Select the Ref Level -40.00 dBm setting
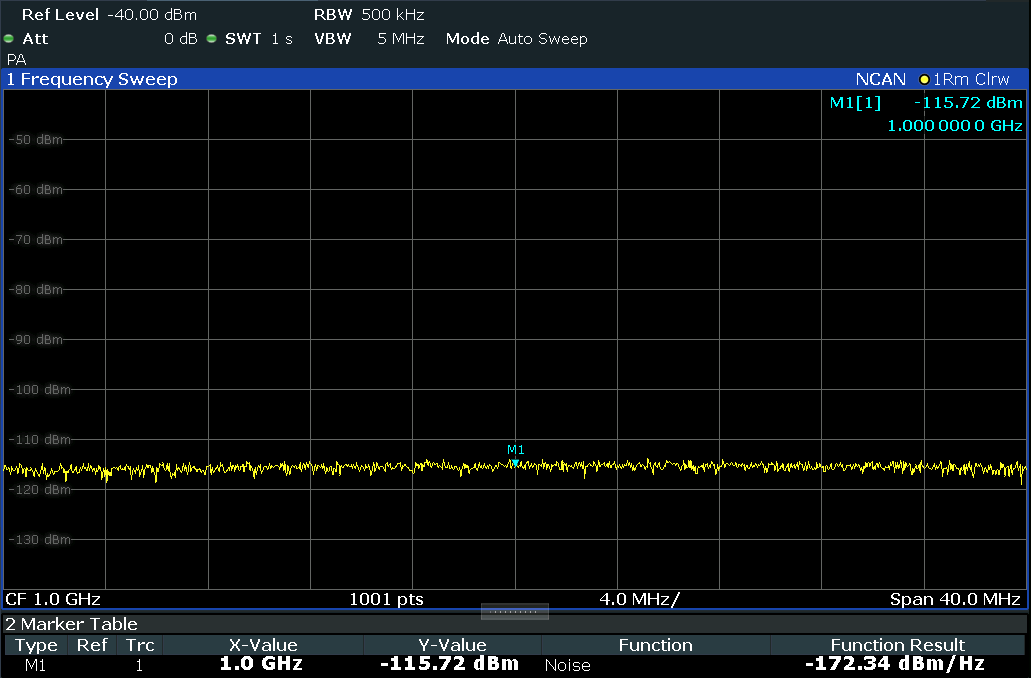This screenshot has height=678, width=1031. [x=109, y=15]
